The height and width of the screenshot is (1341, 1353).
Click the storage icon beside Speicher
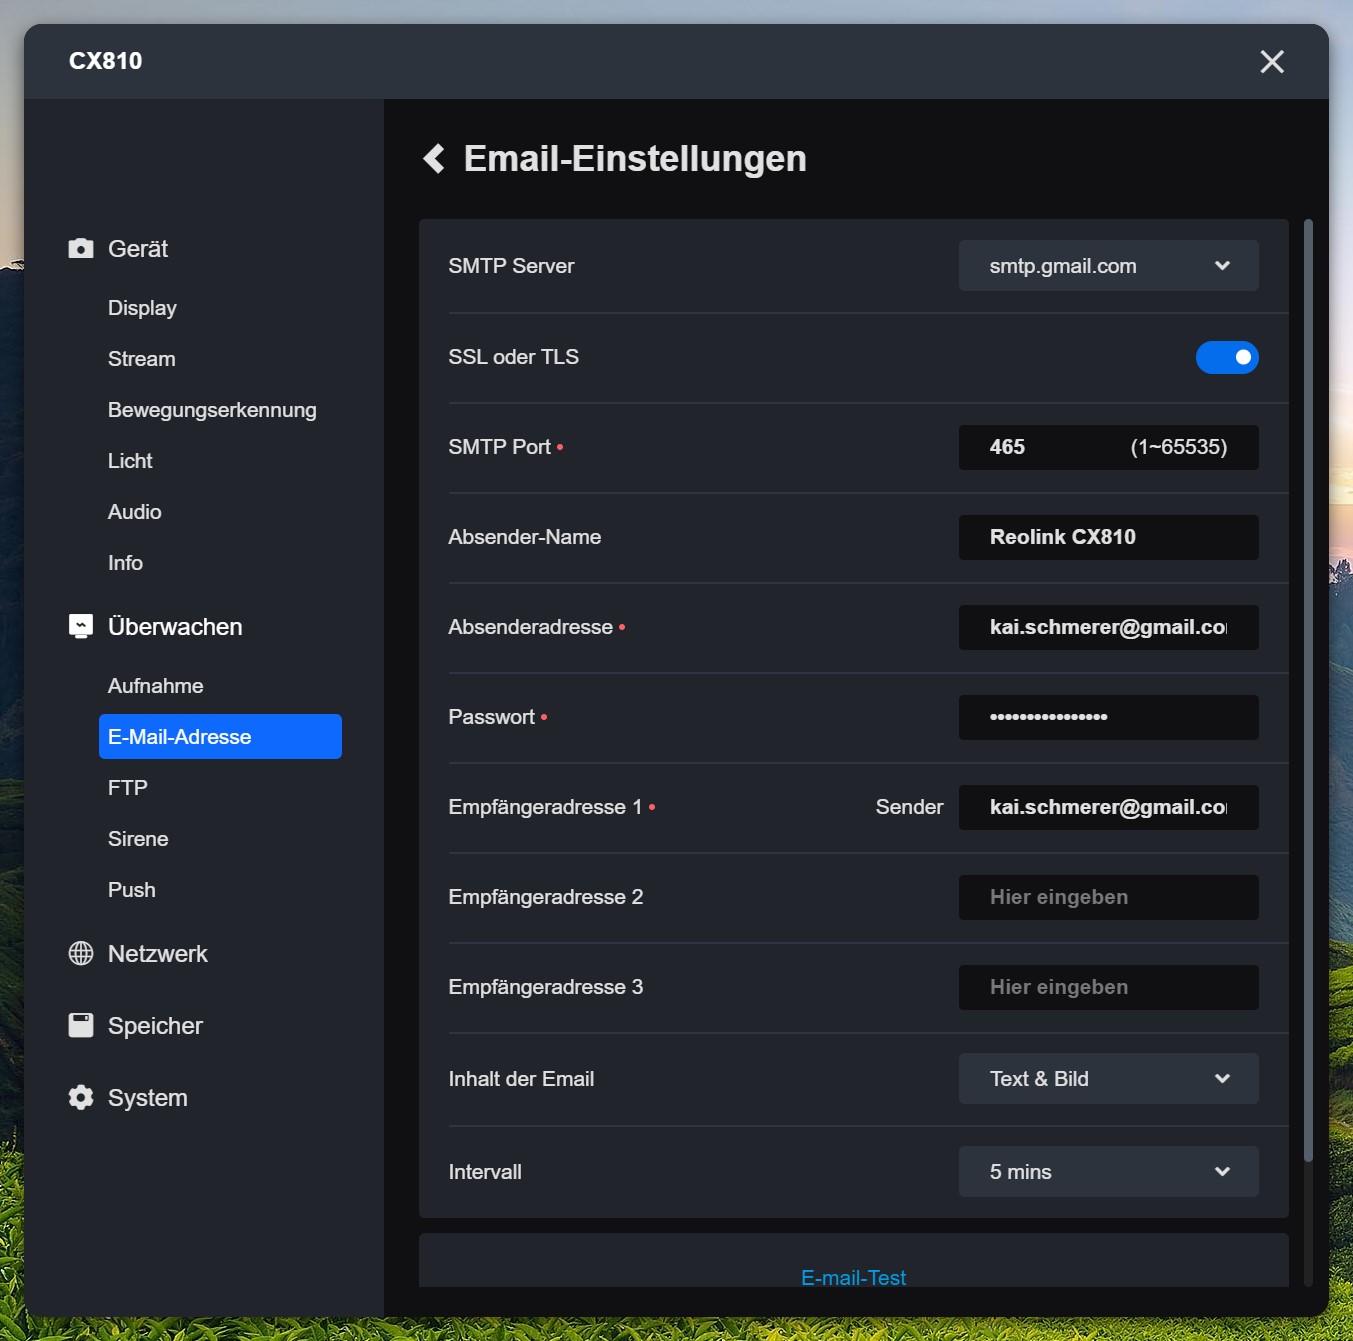click(x=81, y=1025)
